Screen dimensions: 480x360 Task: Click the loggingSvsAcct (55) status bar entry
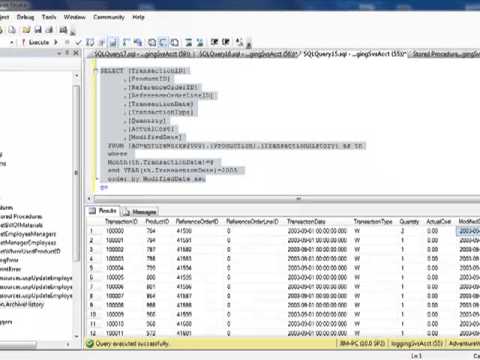[417, 343]
